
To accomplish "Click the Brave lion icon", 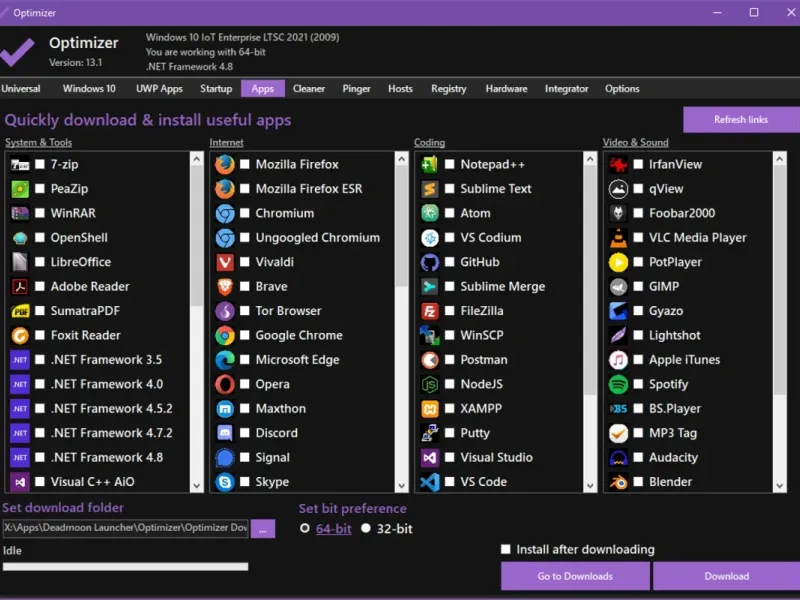I will [224, 287].
